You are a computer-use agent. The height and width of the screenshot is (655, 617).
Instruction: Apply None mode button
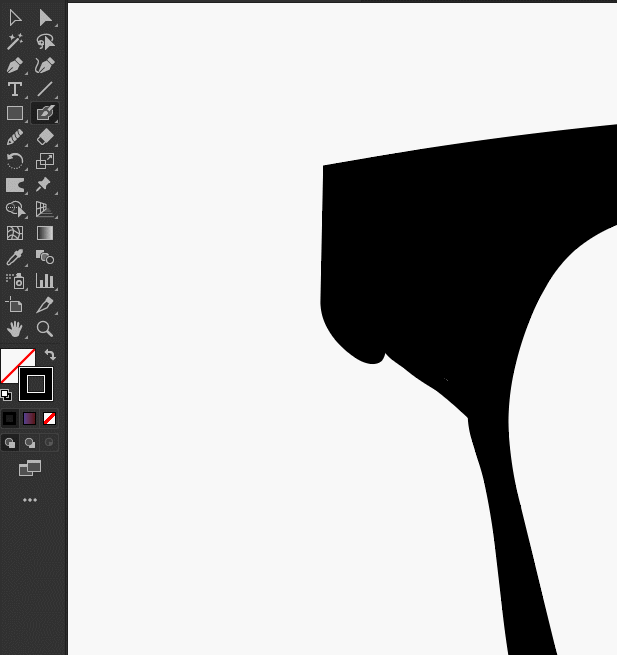click(x=49, y=419)
